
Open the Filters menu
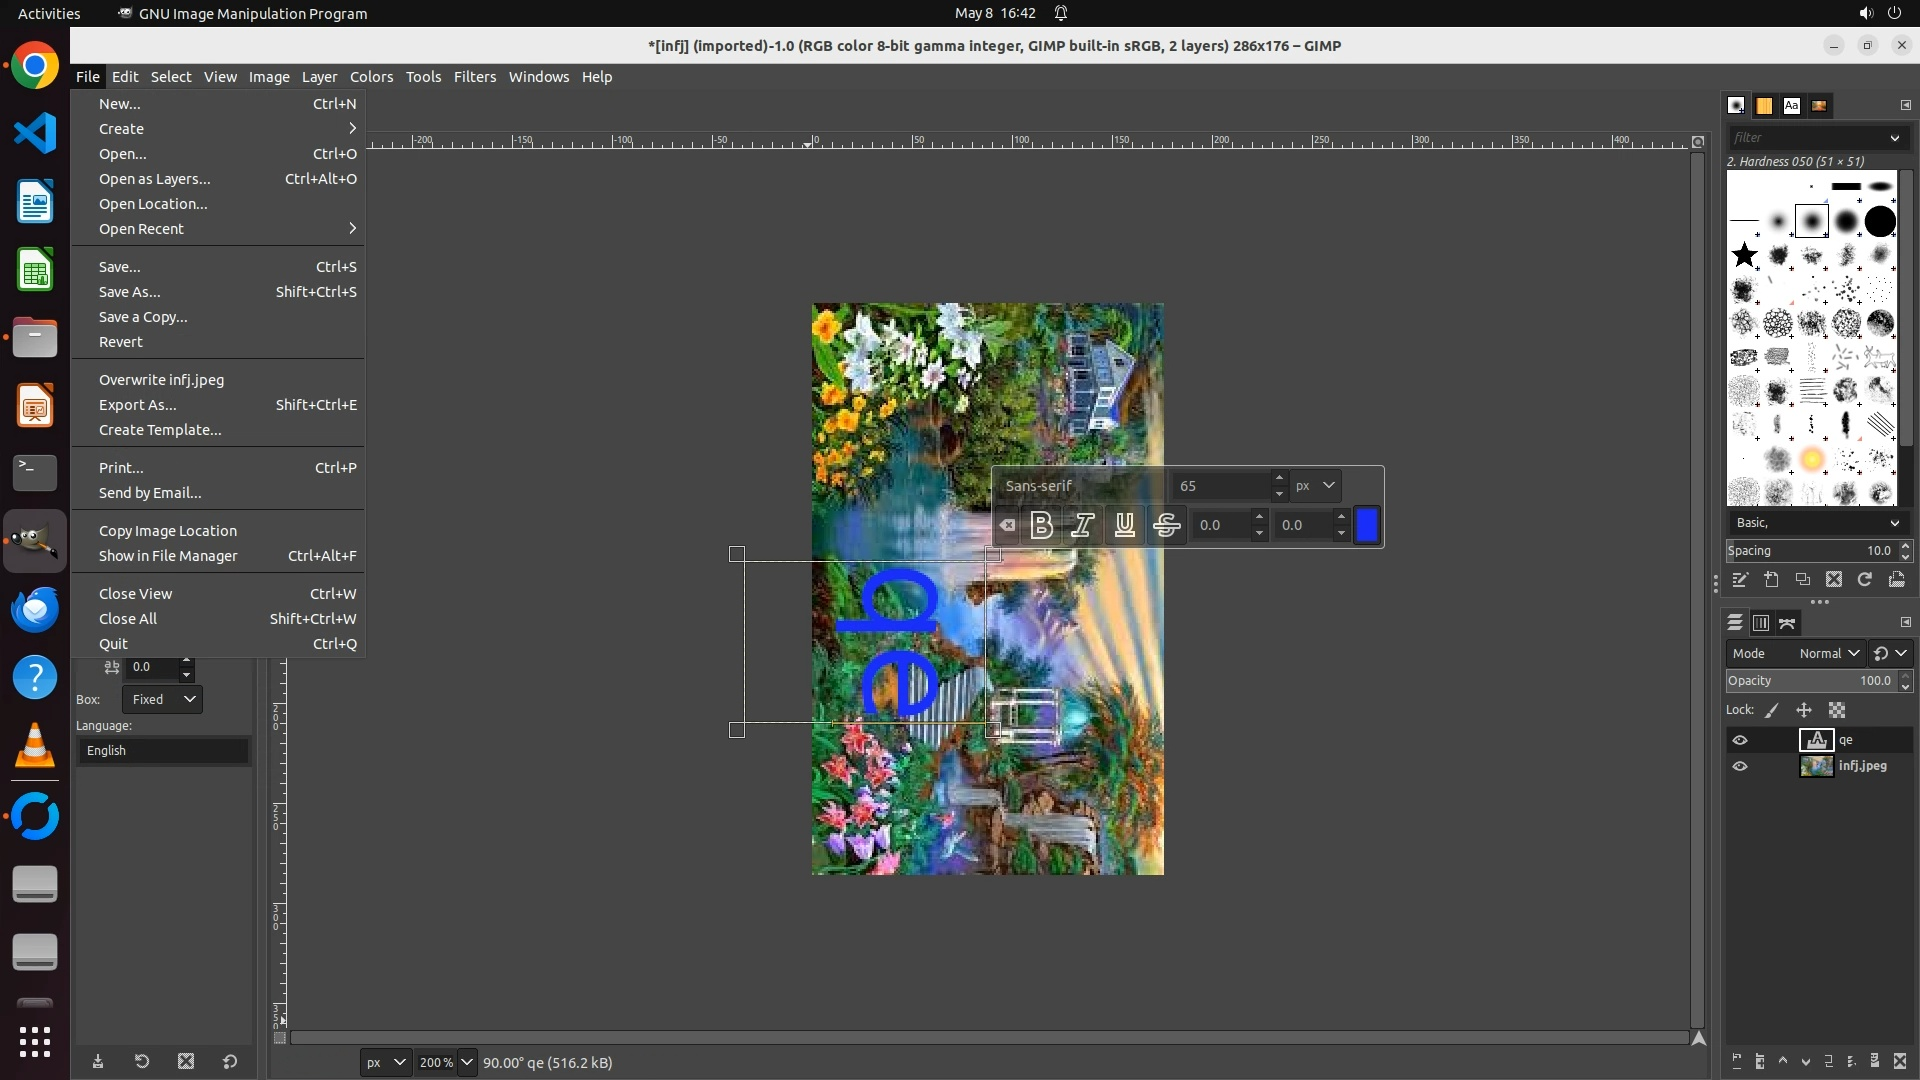pyautogui.click(x=474, y=77)
